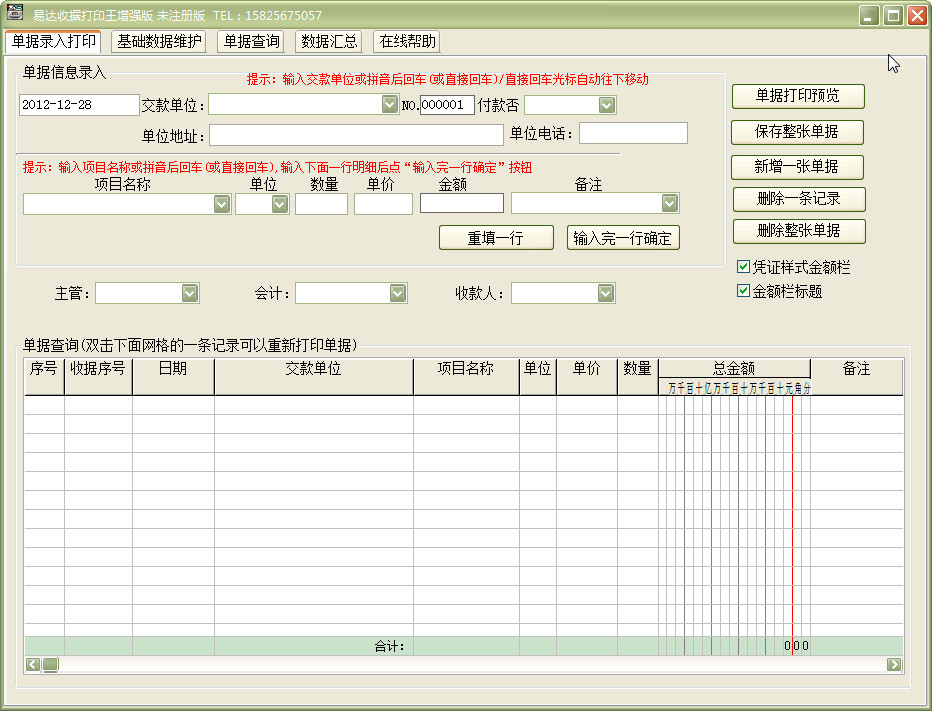This screenshot has width=932, height=711.
Task: Click the app icon in title bar
Action: [x=15, y=13]
